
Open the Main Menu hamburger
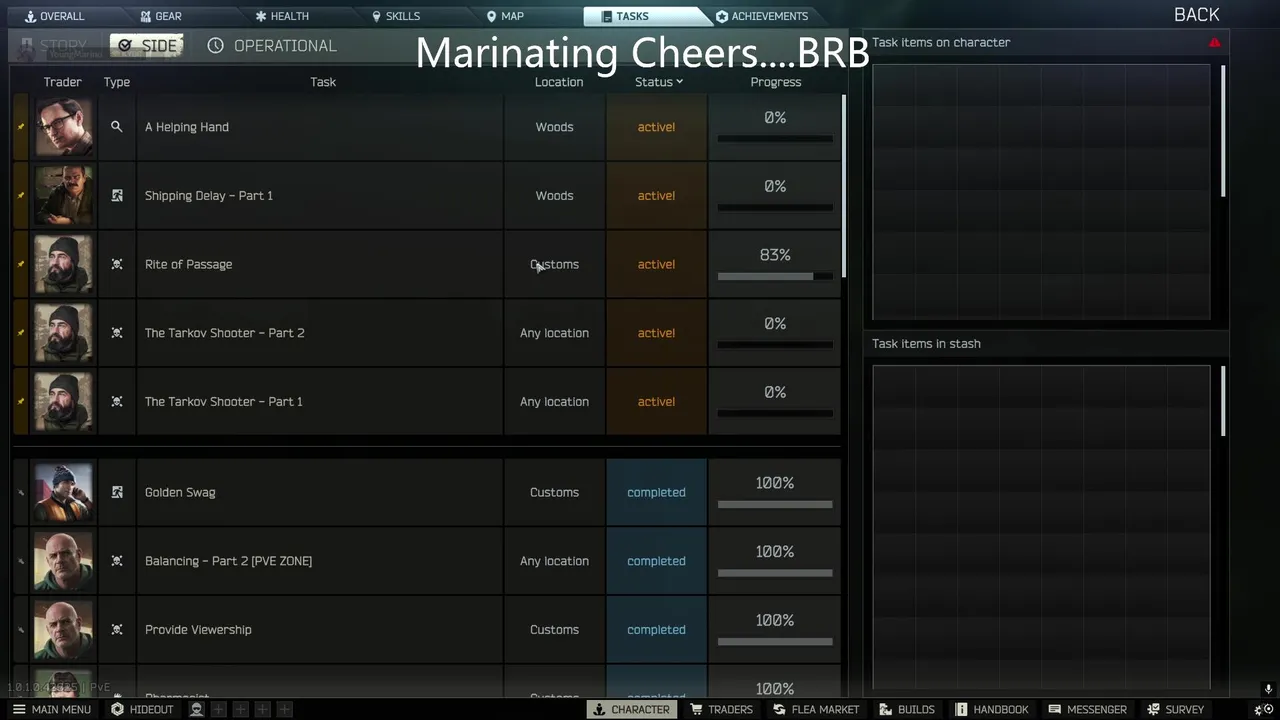(51, 709)
